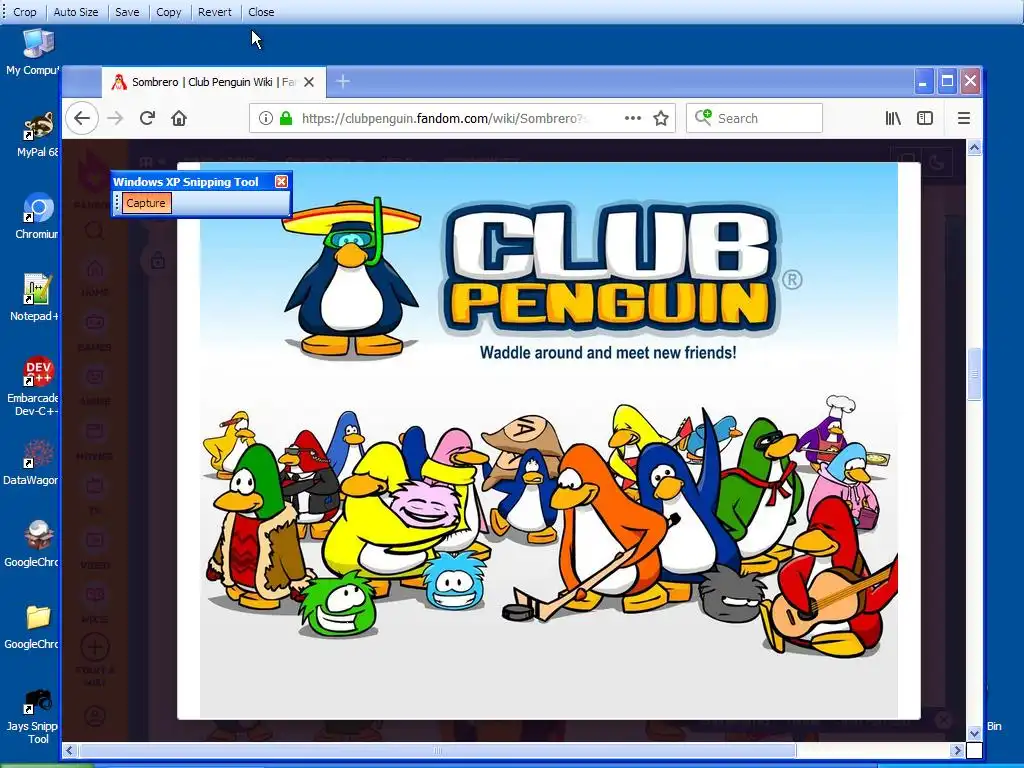The image size is (1024, 768).
Task: Click Save in the top toolbar
Action: coord(127,12)
